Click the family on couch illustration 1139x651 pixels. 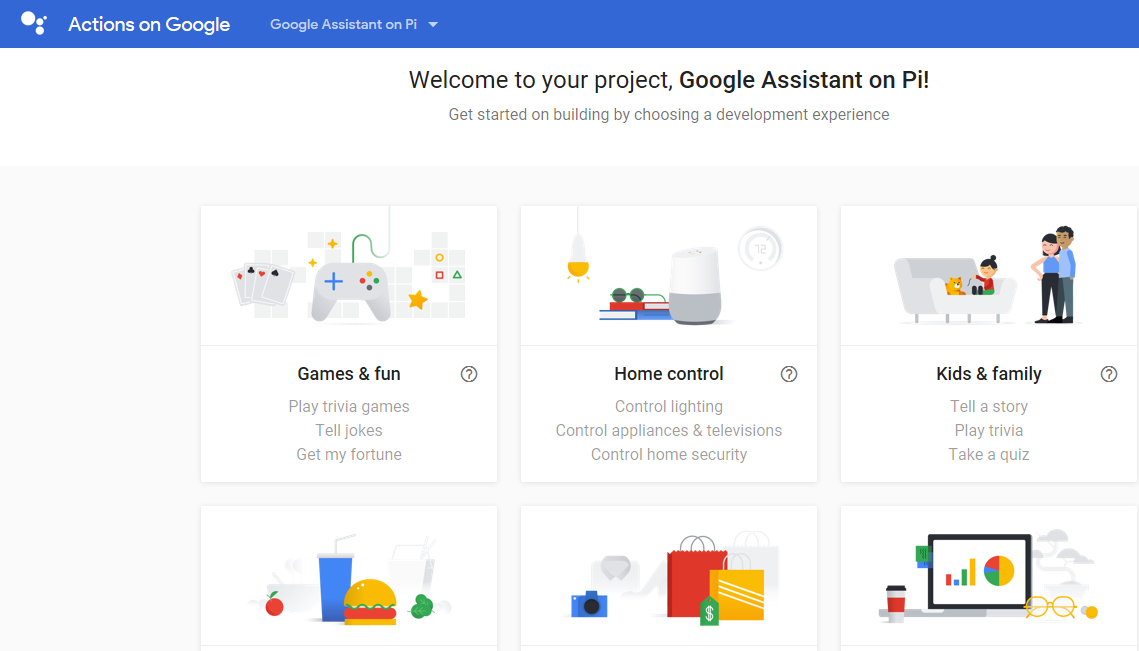coord(989,276)
